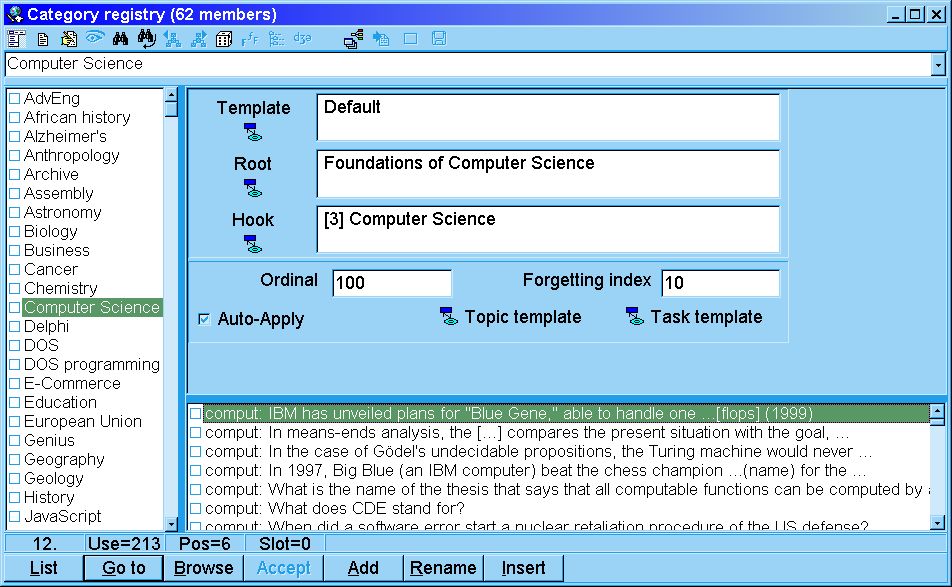Tick the Delphi category checkbox
Screen dimensions: 952x587
coord(15,327)
